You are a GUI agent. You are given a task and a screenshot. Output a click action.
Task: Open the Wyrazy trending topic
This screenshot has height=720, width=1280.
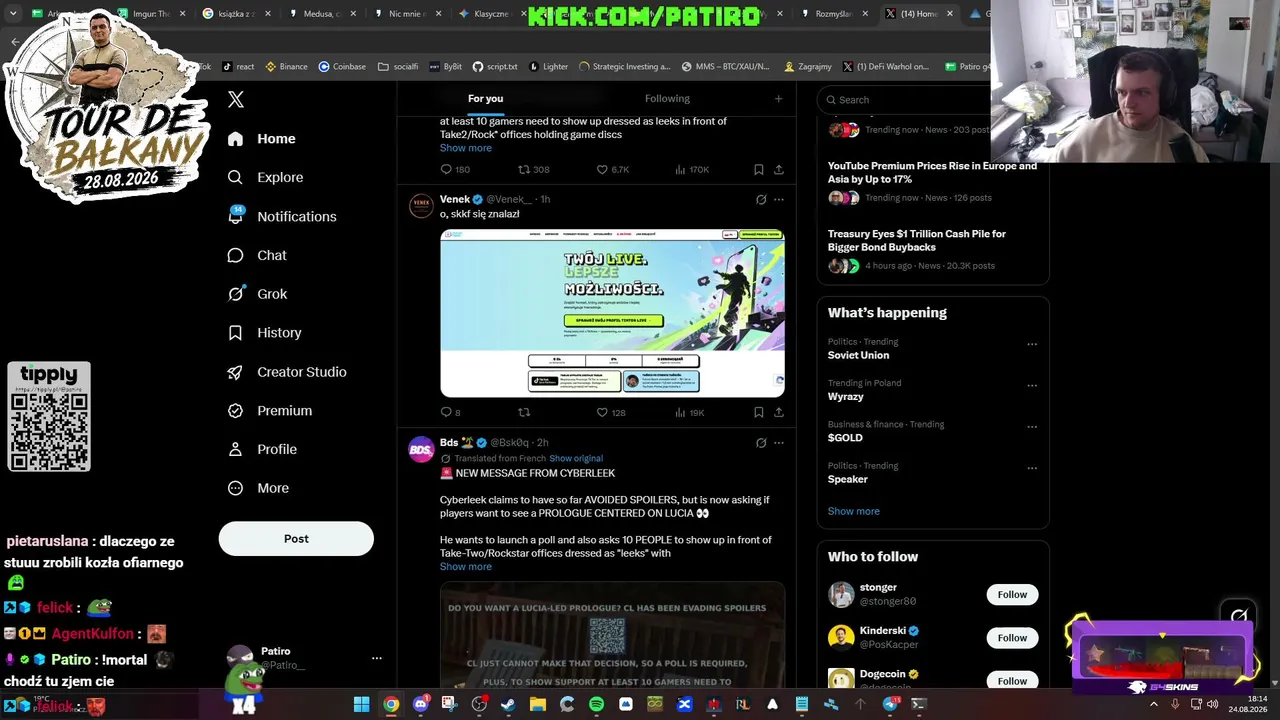click(x=846, y=397)
